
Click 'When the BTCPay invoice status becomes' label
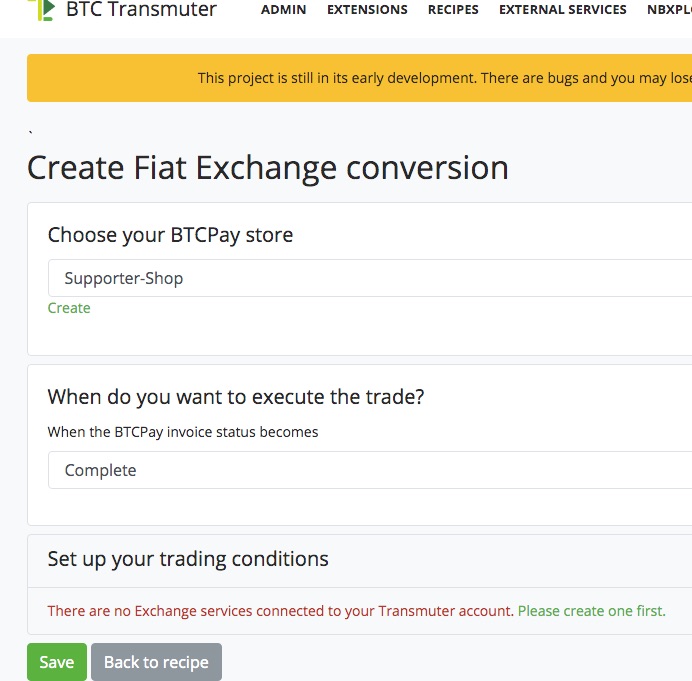click(x=183, y=432)
